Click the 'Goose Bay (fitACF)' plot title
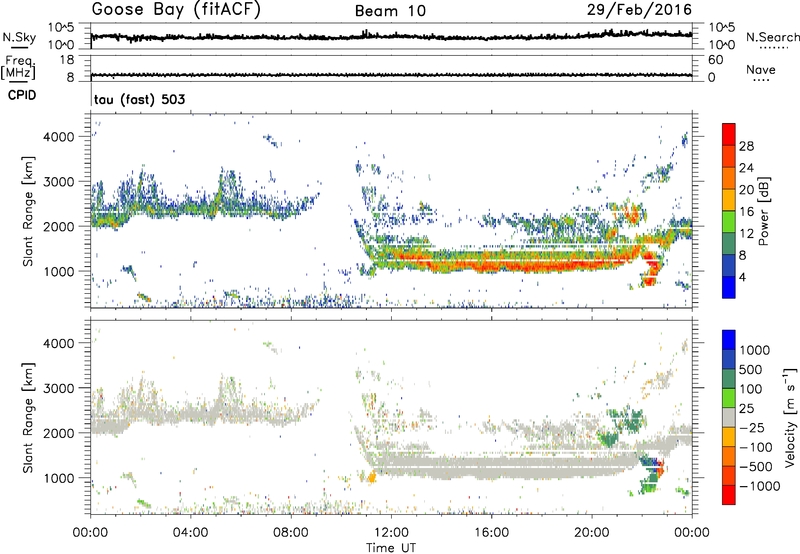The image size is (800, 554). (x=176, y=9)
